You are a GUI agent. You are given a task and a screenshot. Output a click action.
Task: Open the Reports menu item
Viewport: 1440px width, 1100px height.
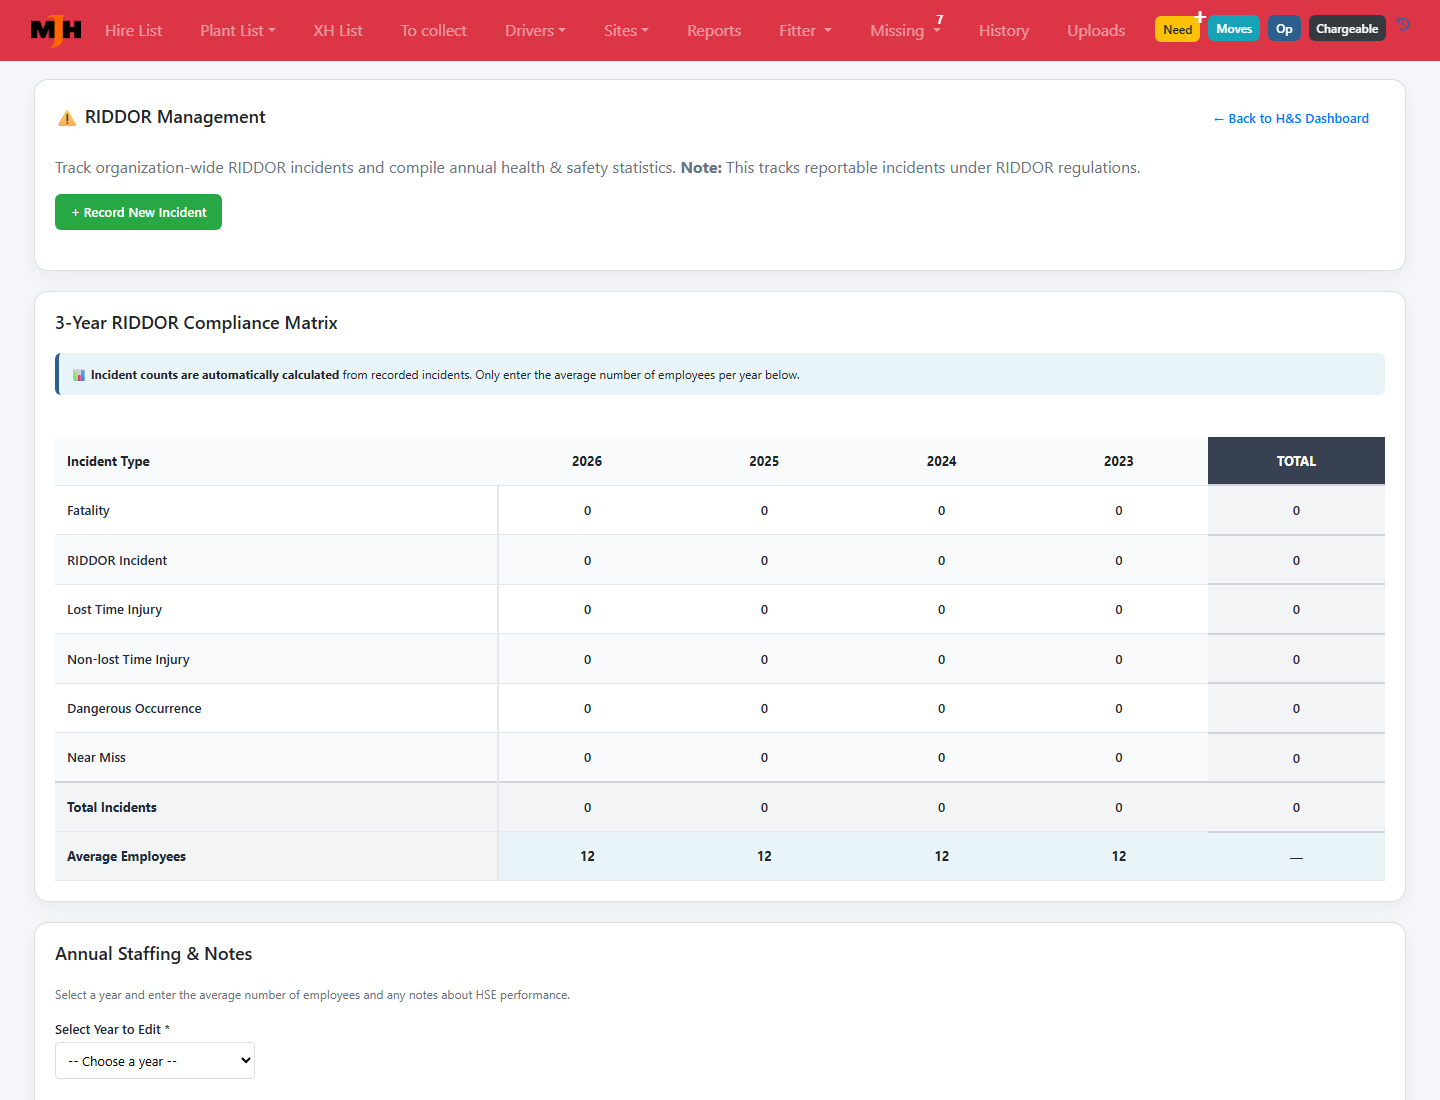click(x=714, y=31)
